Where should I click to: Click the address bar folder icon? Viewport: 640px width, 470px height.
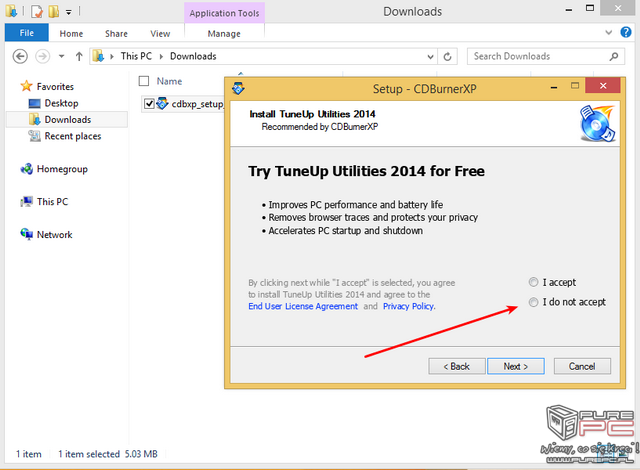(x=98, y=56)
